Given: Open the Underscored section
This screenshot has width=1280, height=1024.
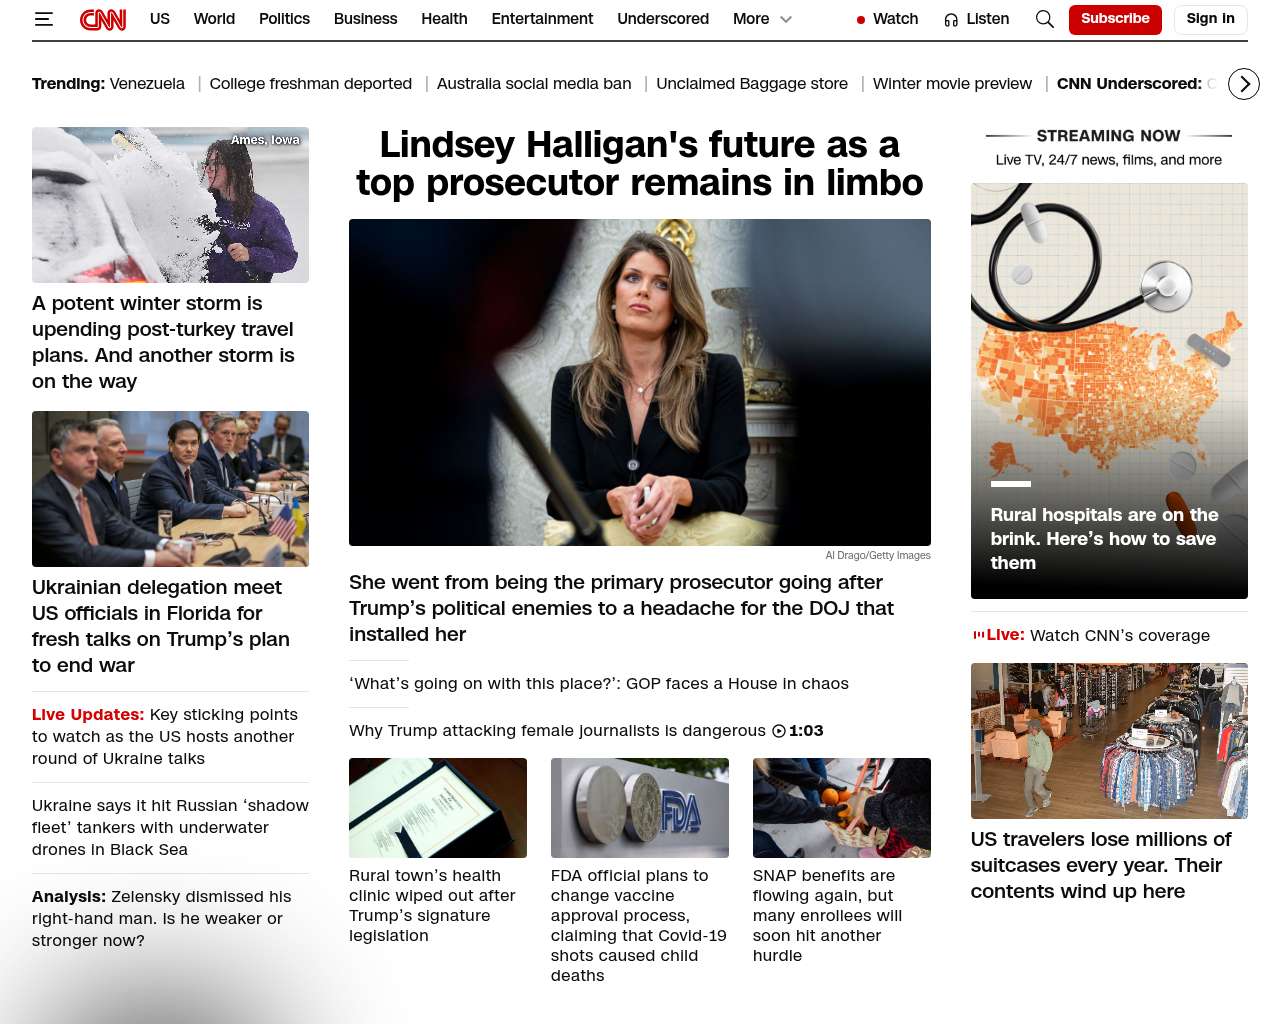Looking at the screenshot, I should [x=663, y=19].
